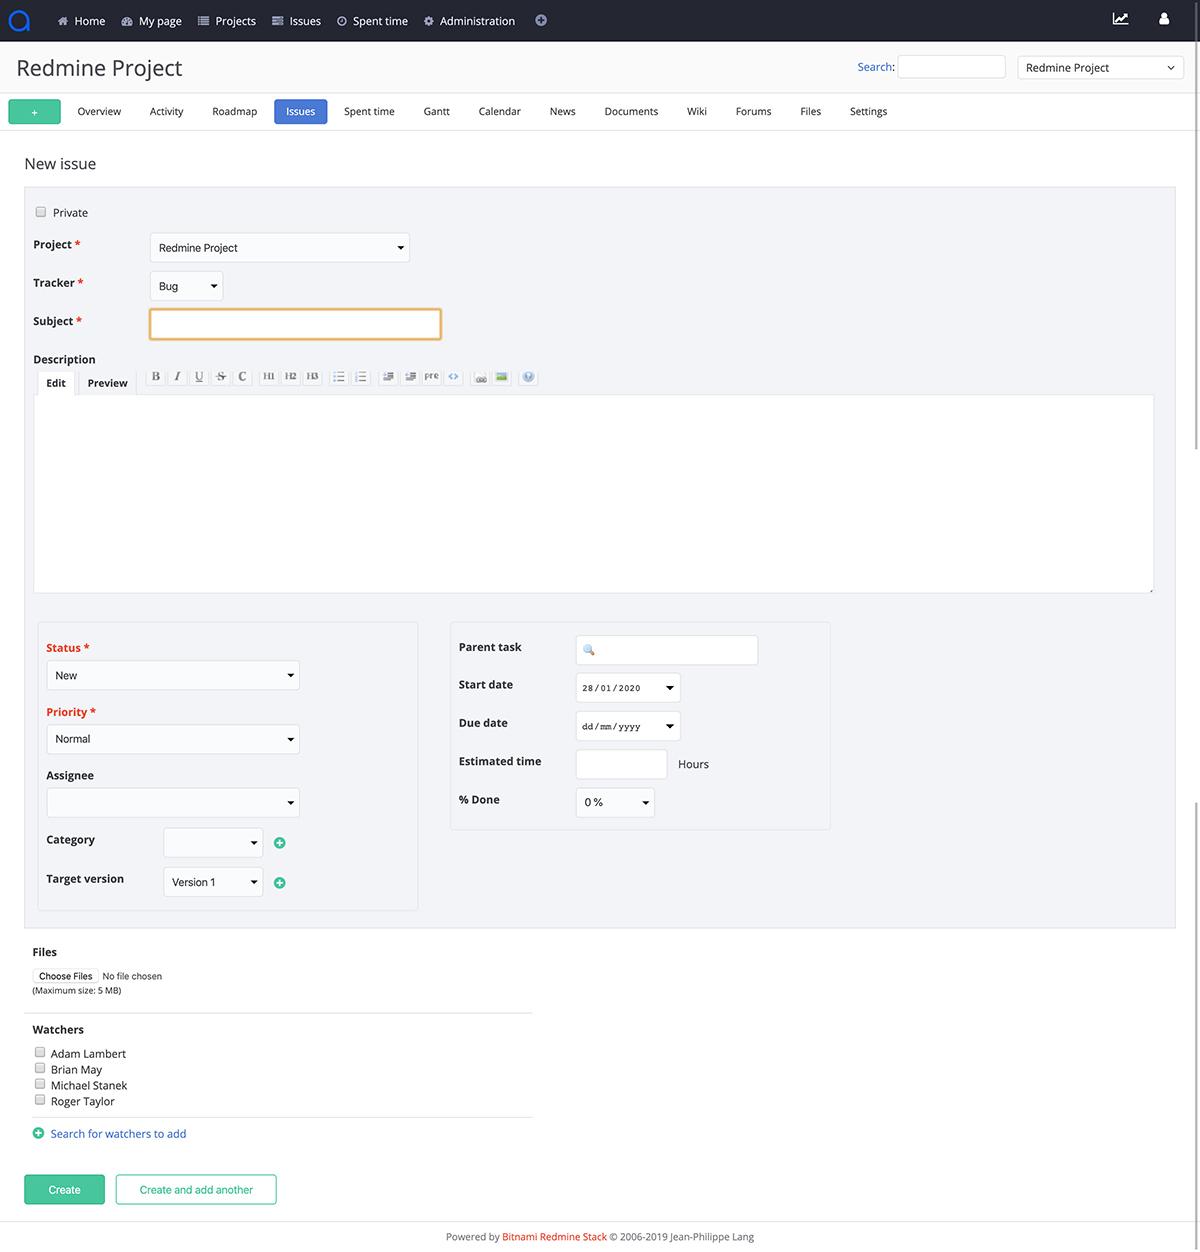Viewport: 1200px width, 1252px height.
Task: Open the Assignee dropdown
Action: click(173, 803)
